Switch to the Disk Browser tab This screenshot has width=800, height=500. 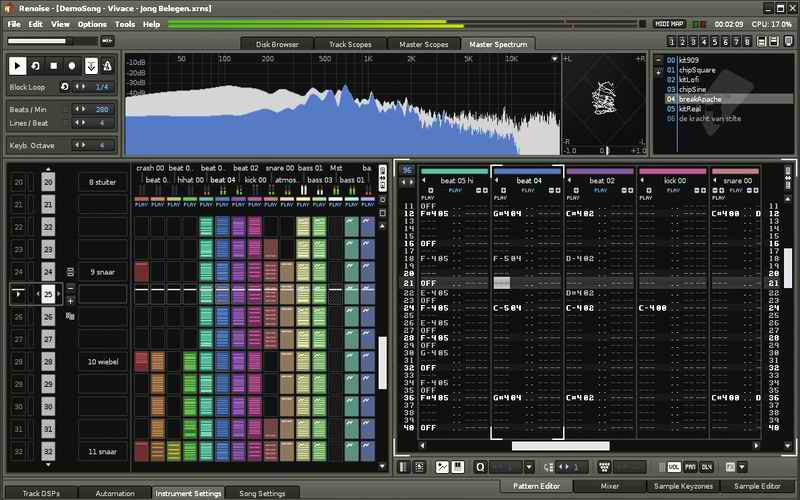[277, 44]
